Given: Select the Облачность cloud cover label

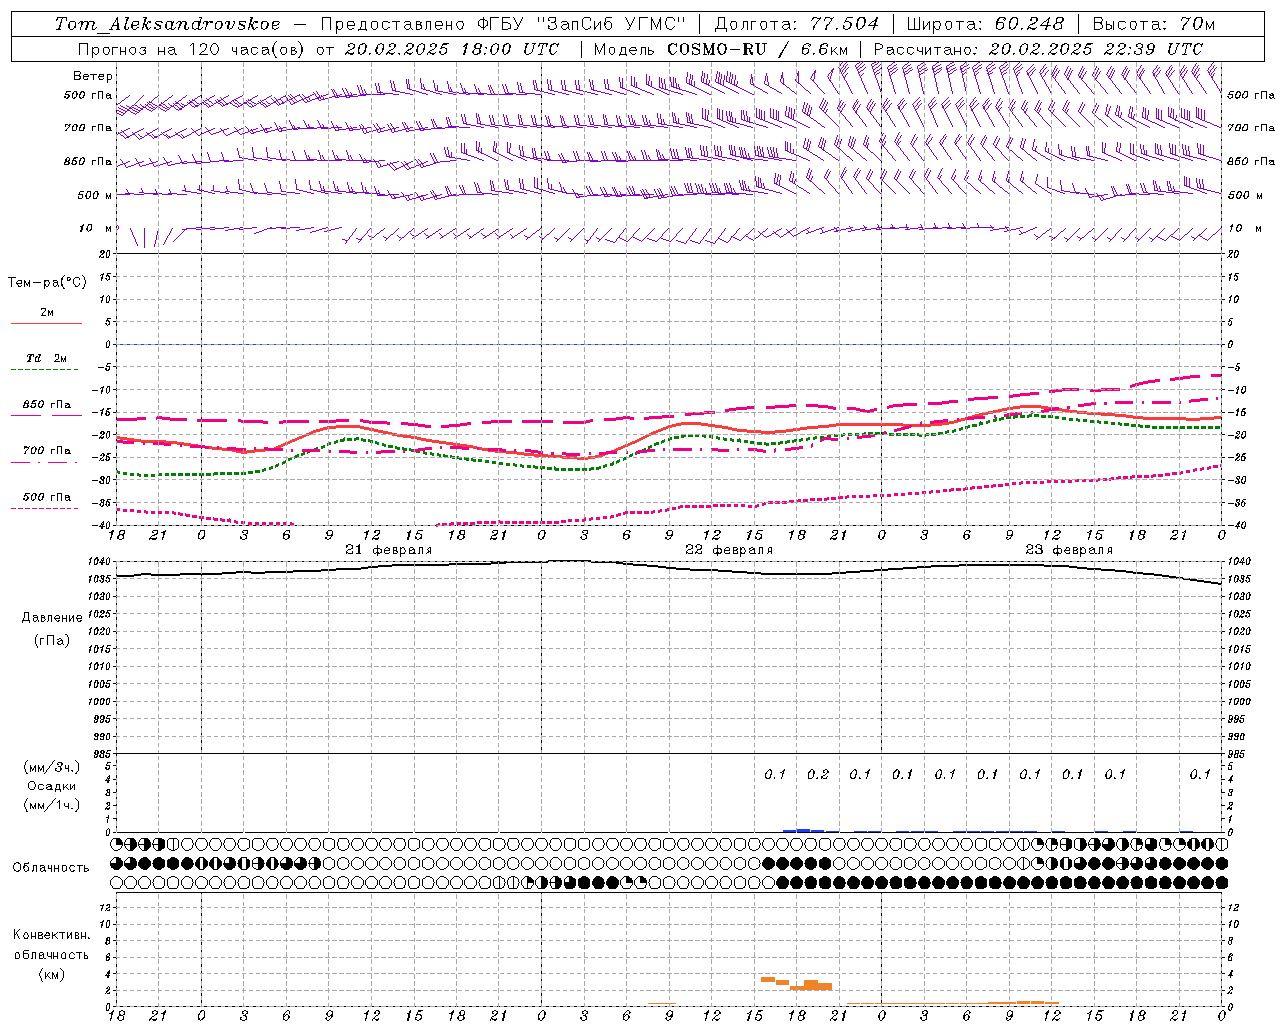Looking at the screenshot, I should [51, 868].
